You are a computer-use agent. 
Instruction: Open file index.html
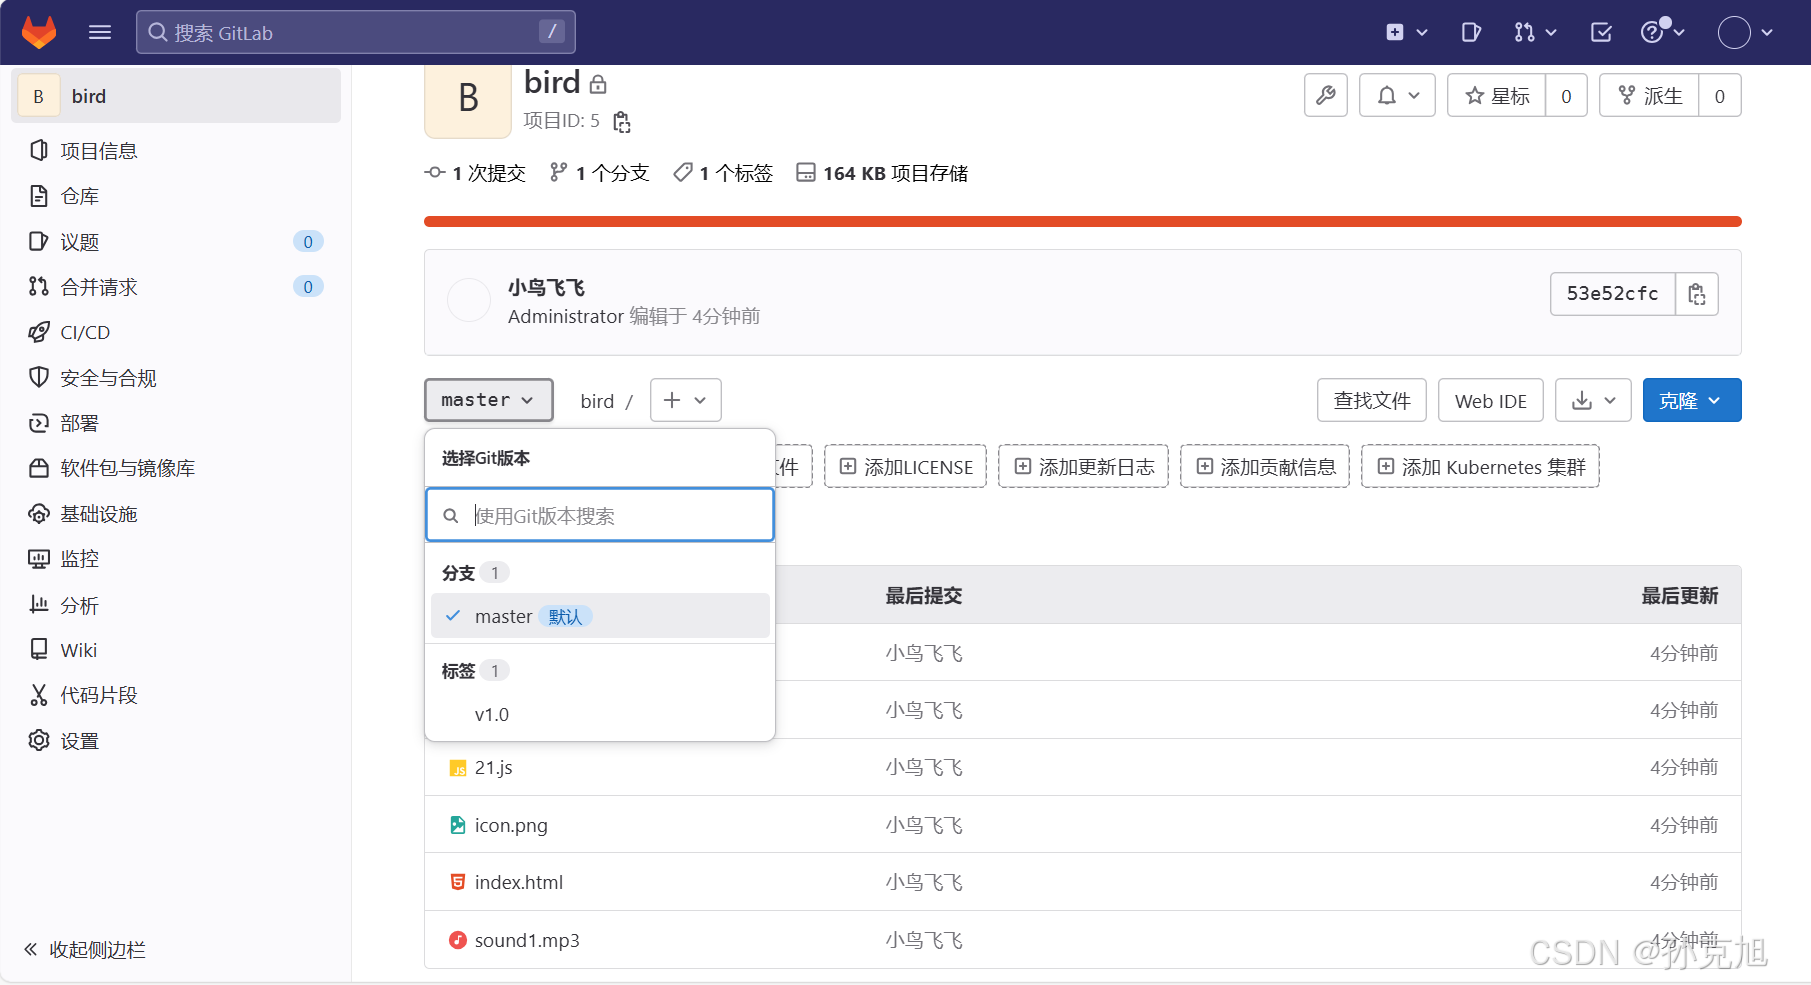click(519, 882)
